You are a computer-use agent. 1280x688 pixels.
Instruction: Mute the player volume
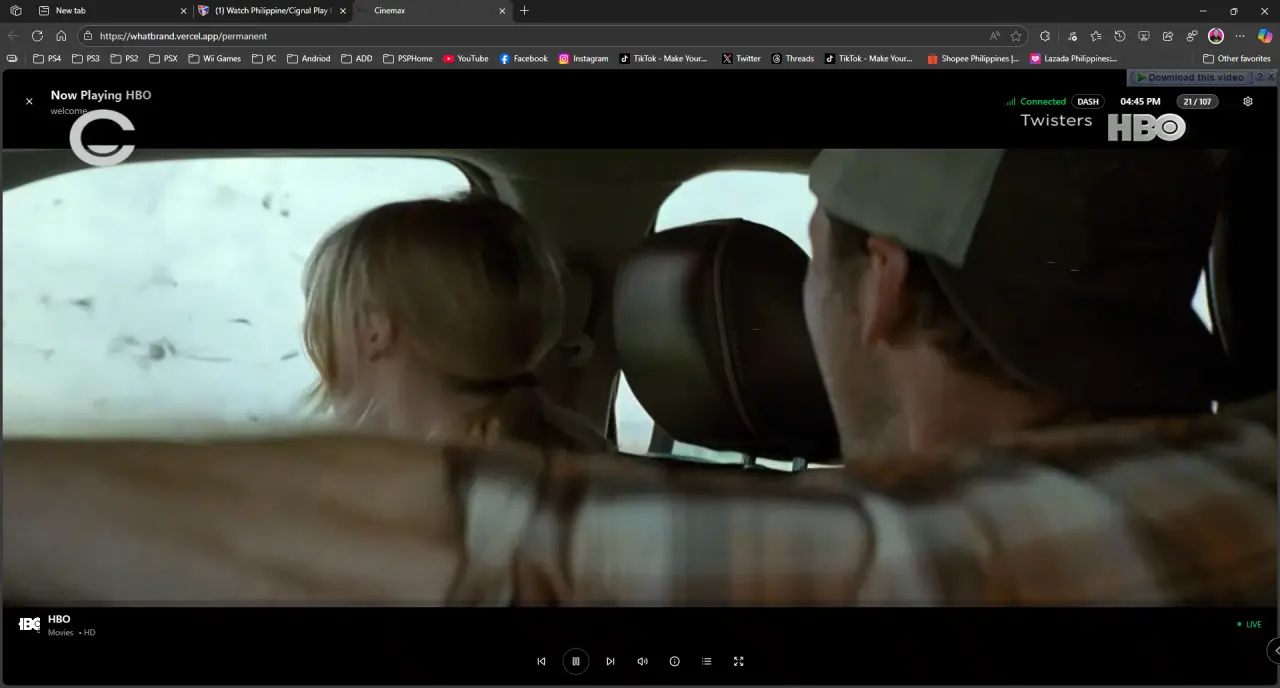coord(642,661)
